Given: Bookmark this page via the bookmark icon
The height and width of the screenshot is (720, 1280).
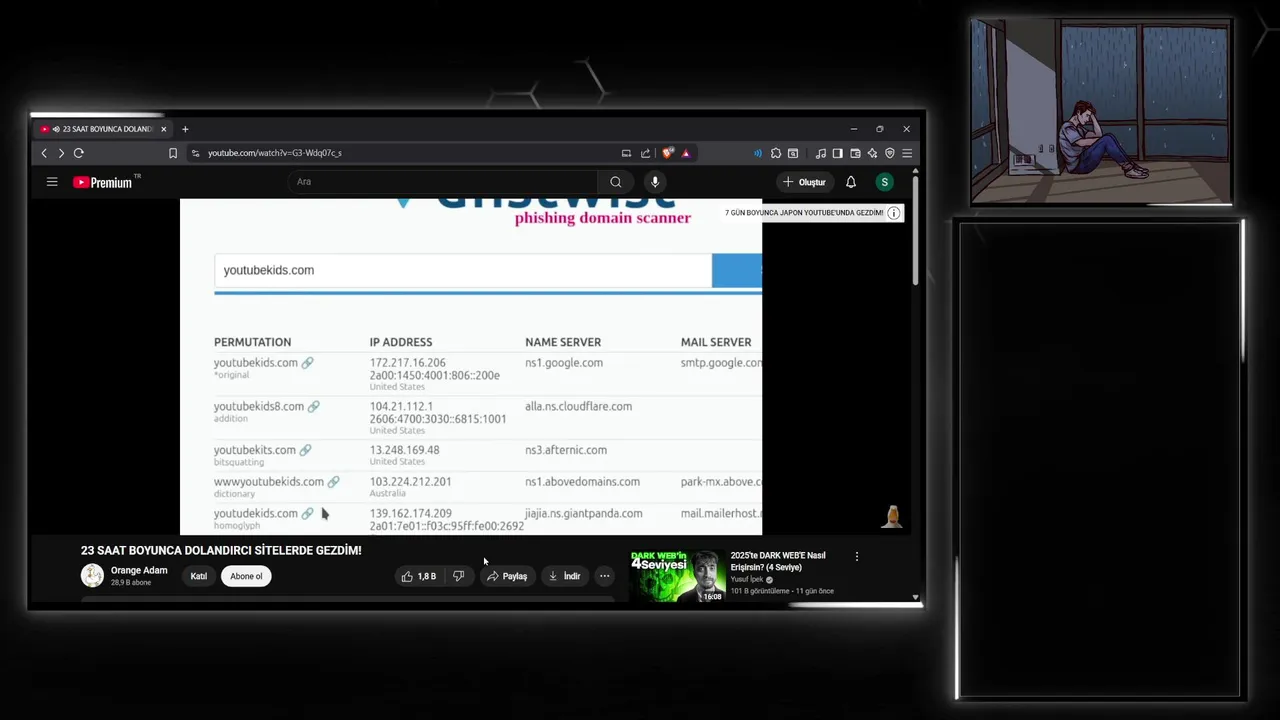Looking at the screenshot, I should pyautogui.click(x=173, y=153).
